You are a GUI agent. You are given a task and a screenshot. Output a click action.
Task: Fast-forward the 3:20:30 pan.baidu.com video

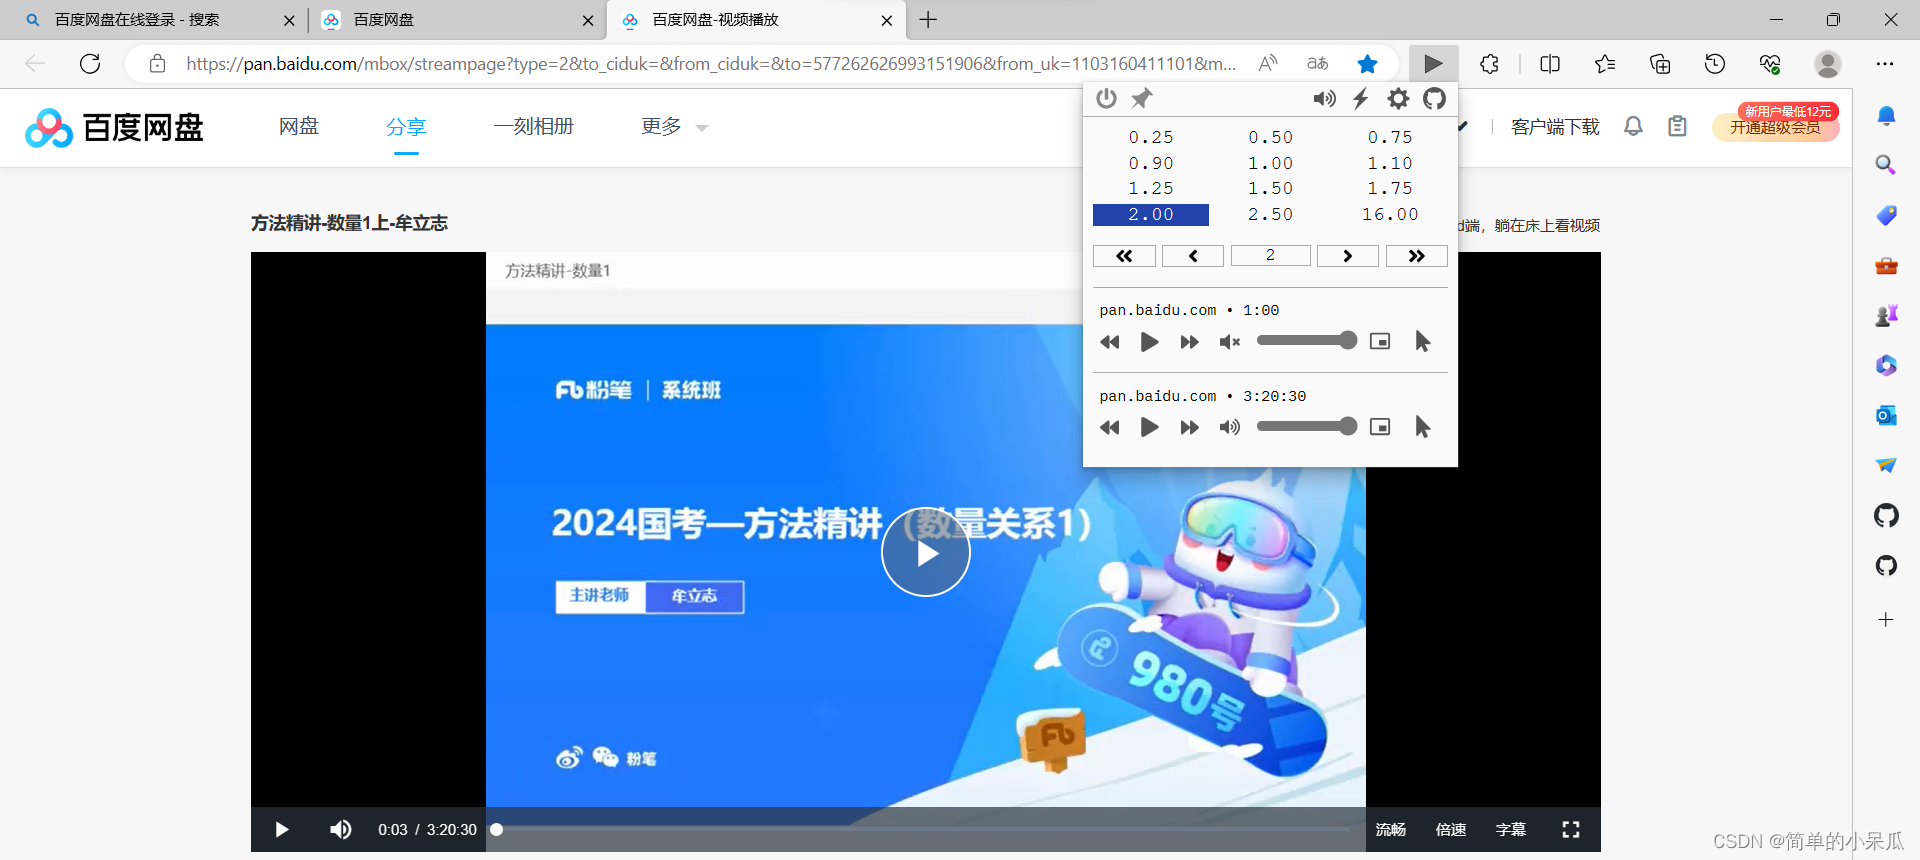pos(1189,428)
